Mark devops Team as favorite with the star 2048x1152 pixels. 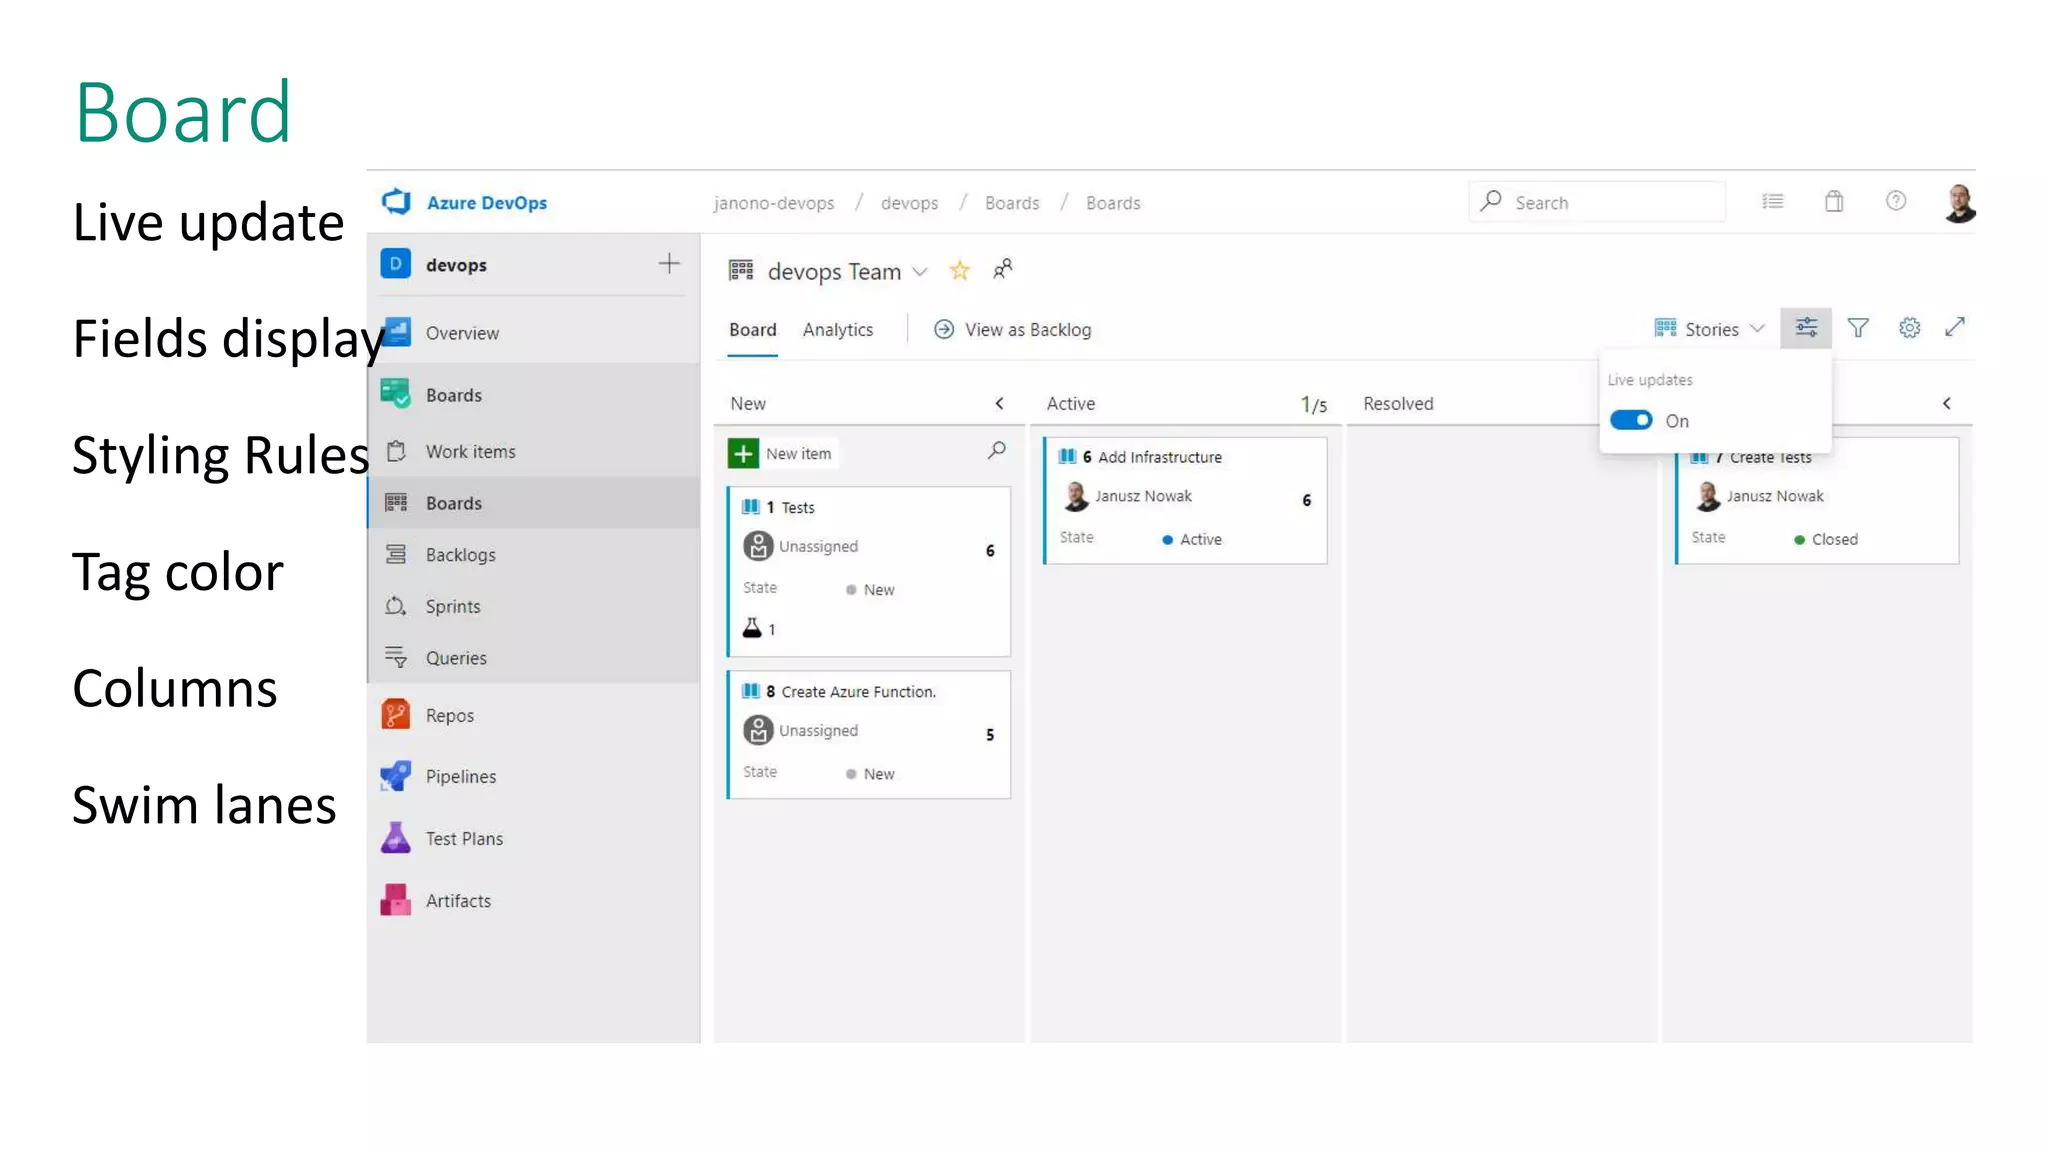[959, 271]
